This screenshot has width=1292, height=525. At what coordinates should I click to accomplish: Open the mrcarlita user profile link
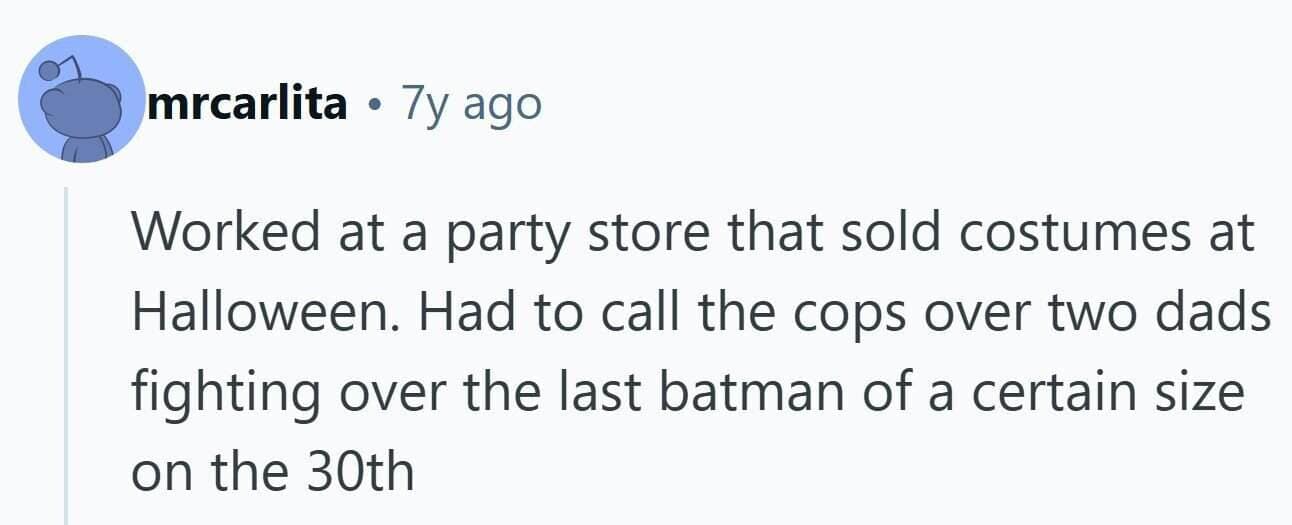pos(246,102)
